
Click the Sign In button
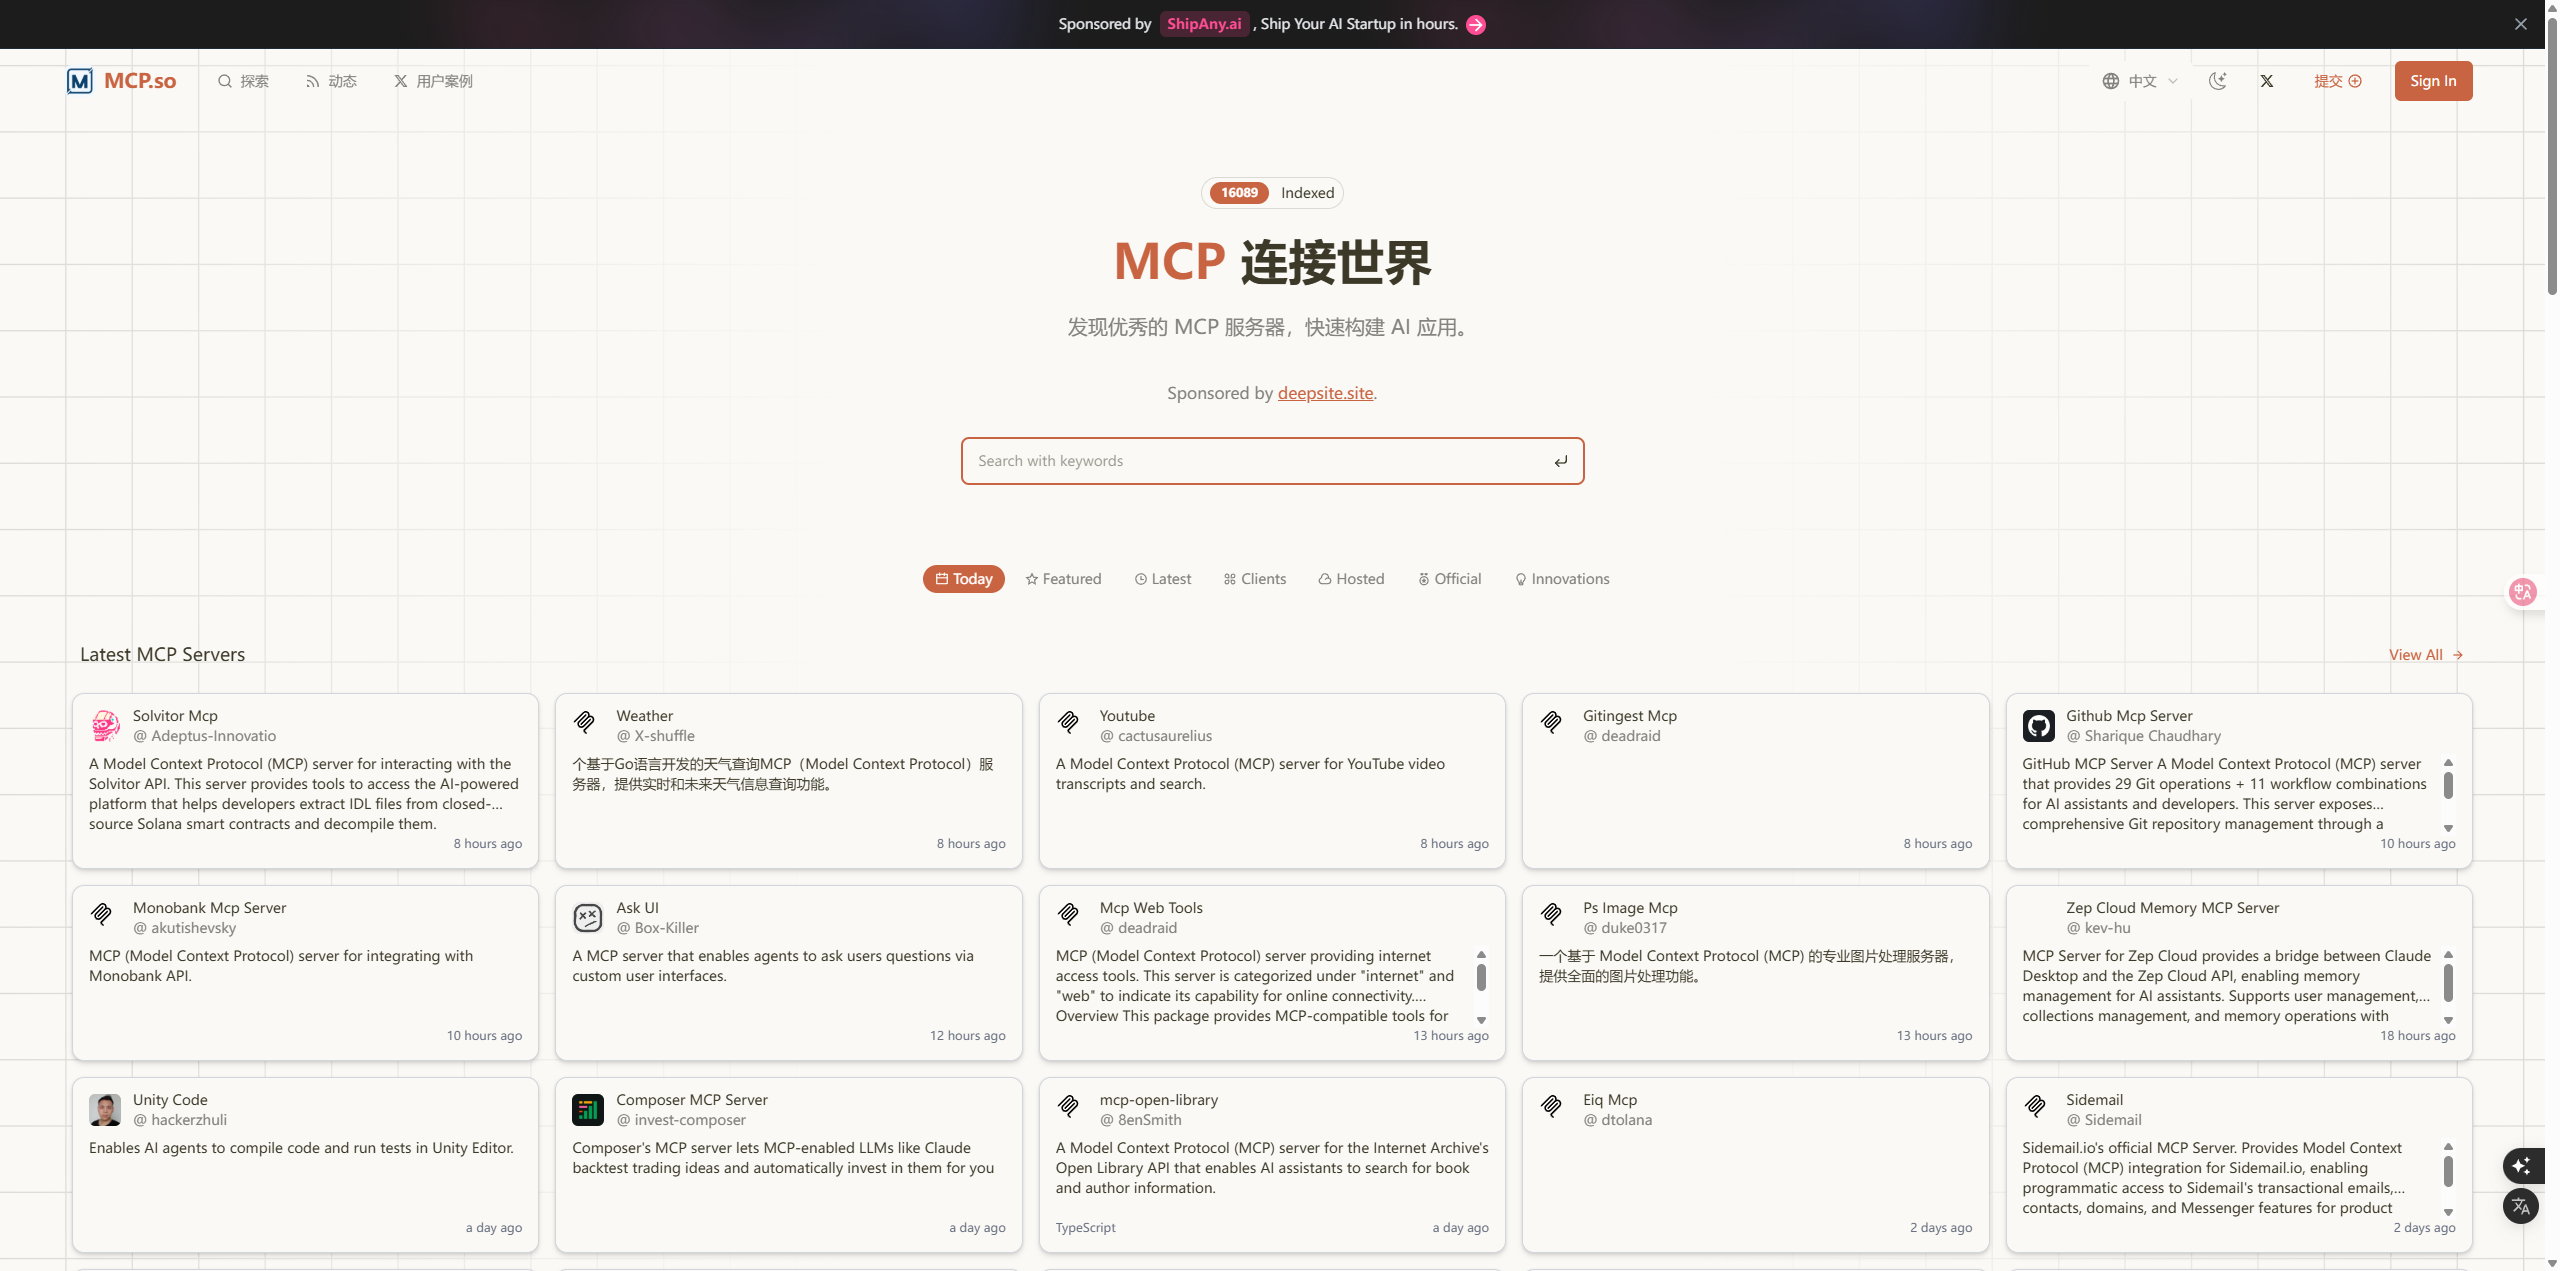point(2433,81)
